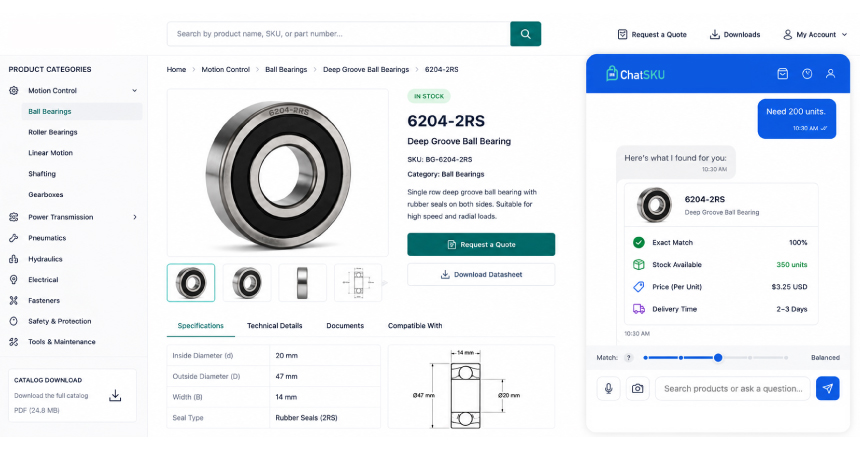Image resolution: width=860 pixels, height=452 pixels.
Task: Click the Hydraulics category icon
Action: tap(14, 259)
